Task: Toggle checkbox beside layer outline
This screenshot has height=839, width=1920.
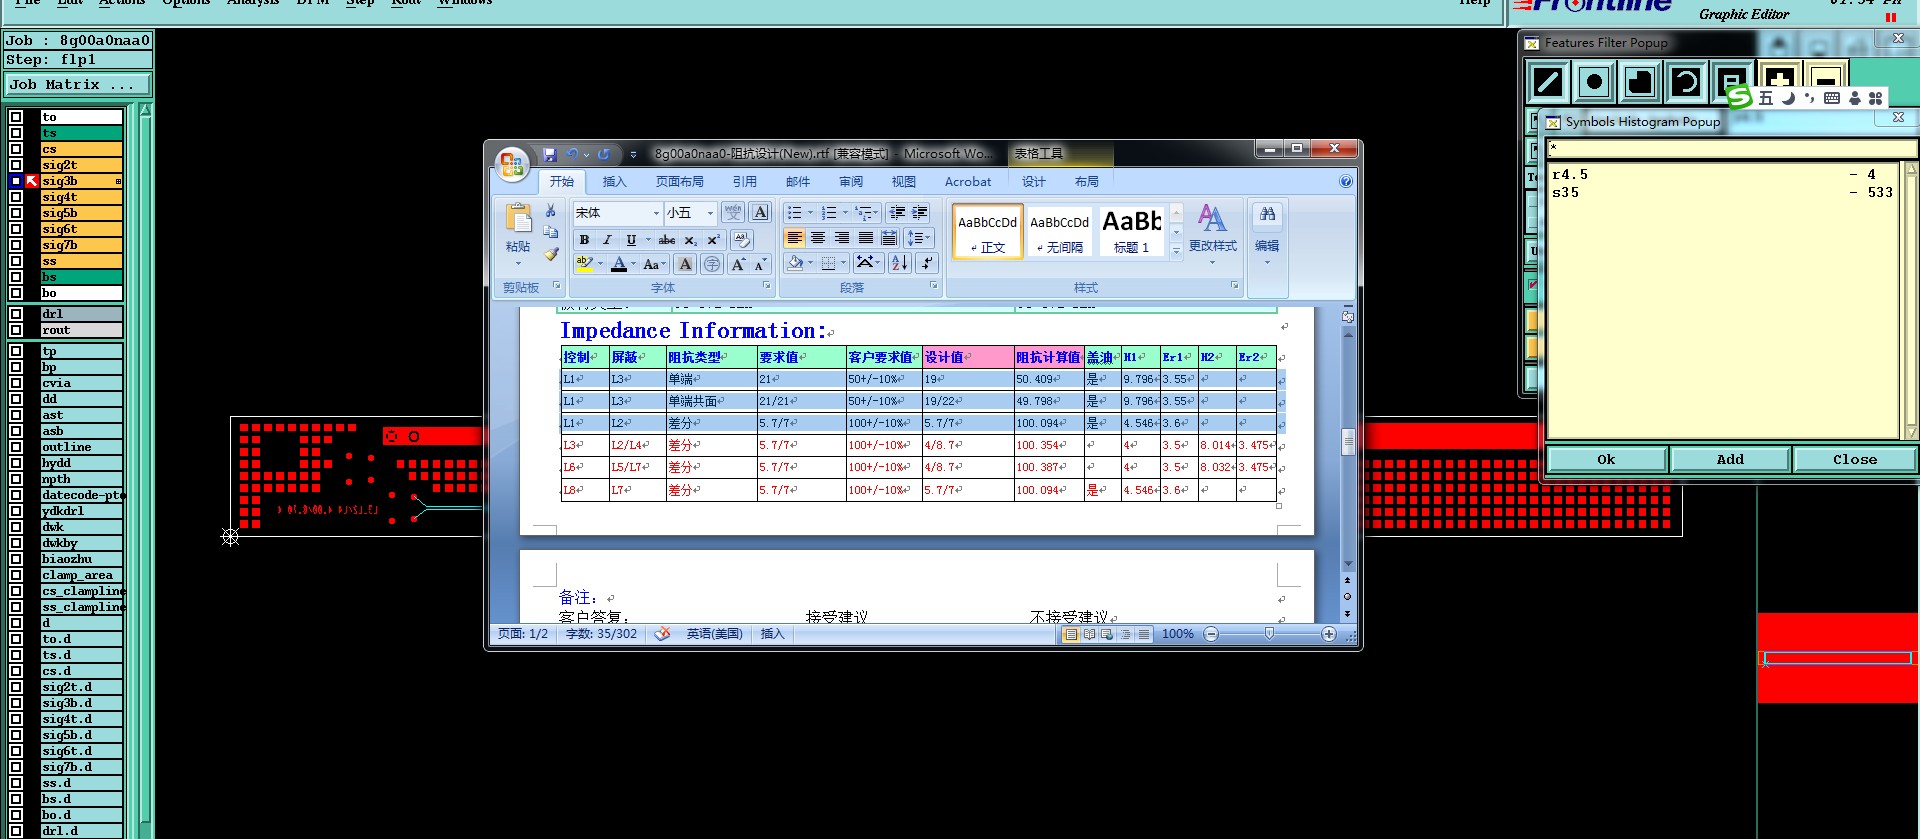Action: [x=16, y=447]
